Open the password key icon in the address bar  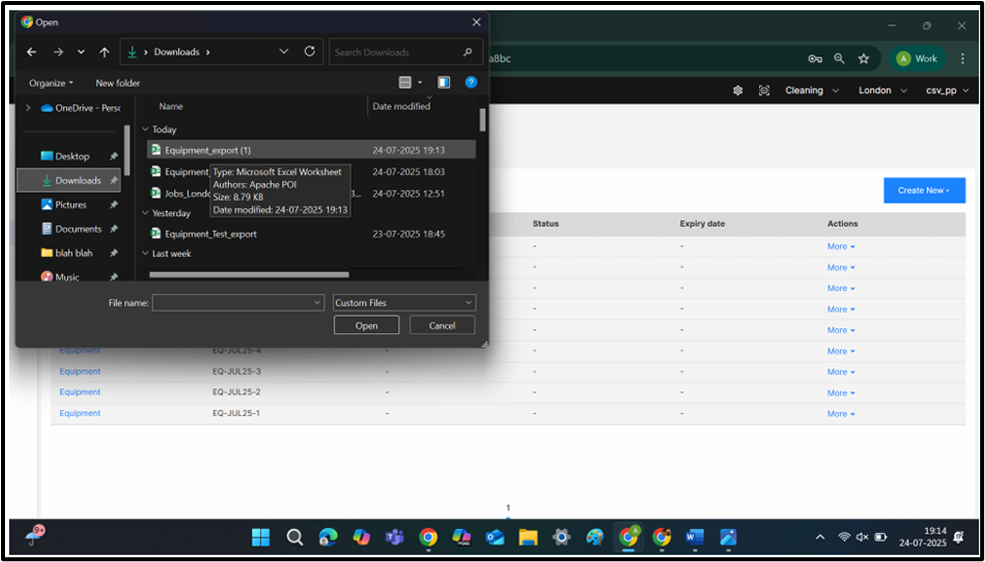coord(815,58)
